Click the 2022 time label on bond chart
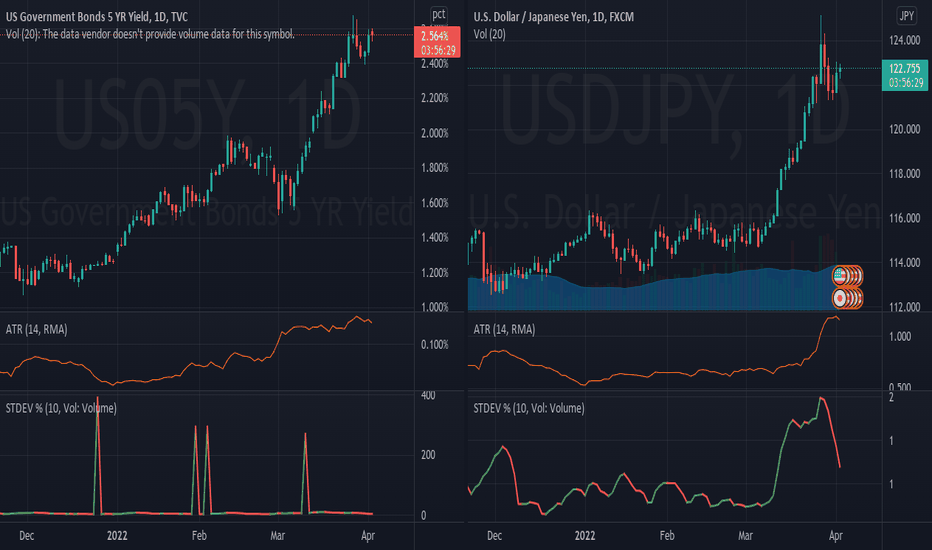 coord(117,536)
